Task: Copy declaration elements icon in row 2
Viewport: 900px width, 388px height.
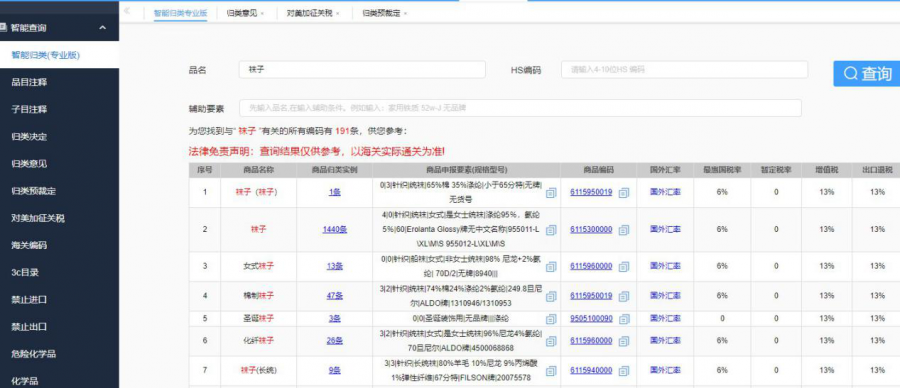Action: click(551, 230)
